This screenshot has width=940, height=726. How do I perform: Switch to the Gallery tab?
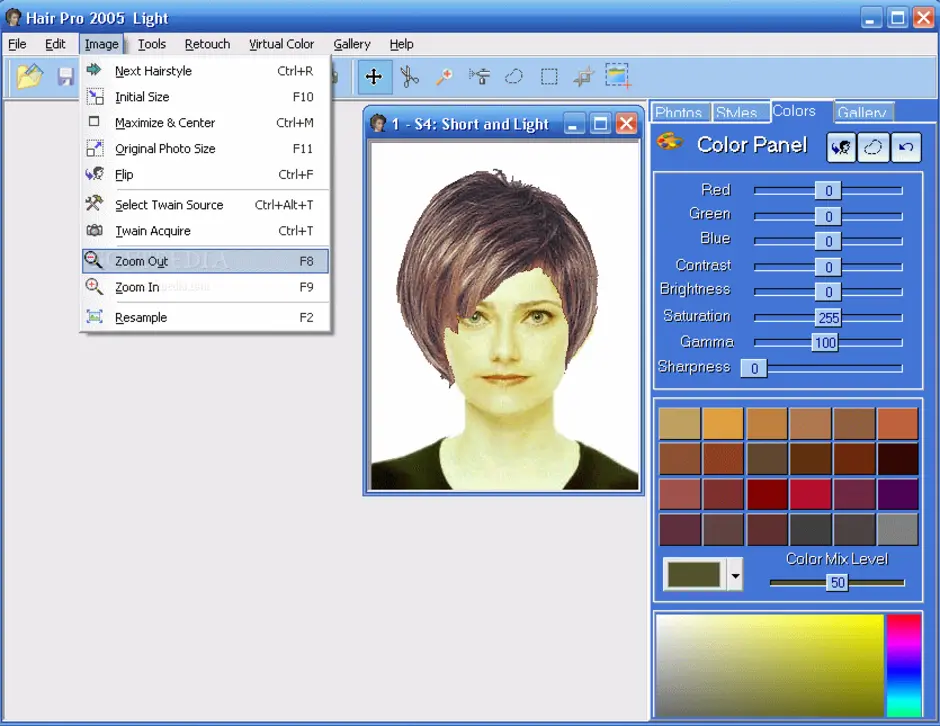(862, 112)
